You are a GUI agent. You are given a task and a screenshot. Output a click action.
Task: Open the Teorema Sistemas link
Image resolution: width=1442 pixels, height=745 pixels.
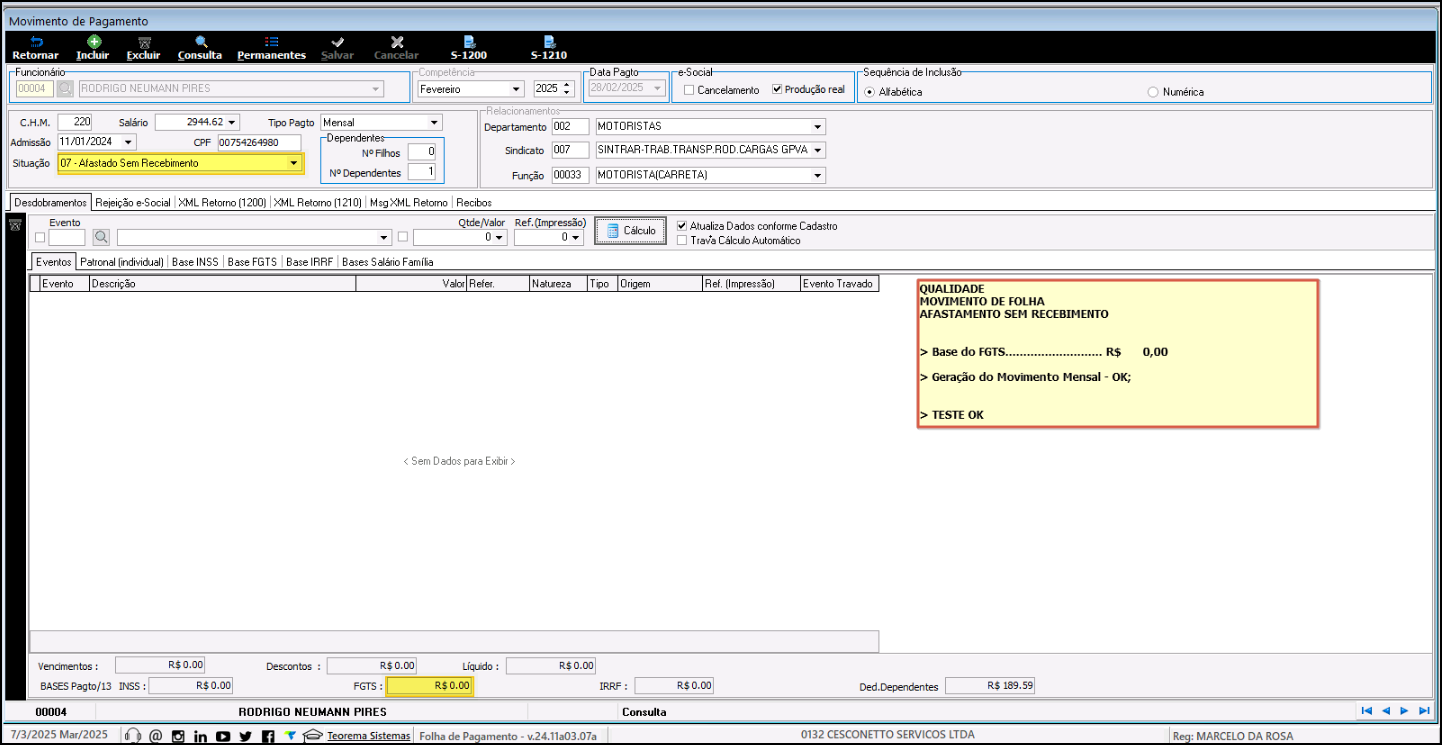tap(369, 736)
